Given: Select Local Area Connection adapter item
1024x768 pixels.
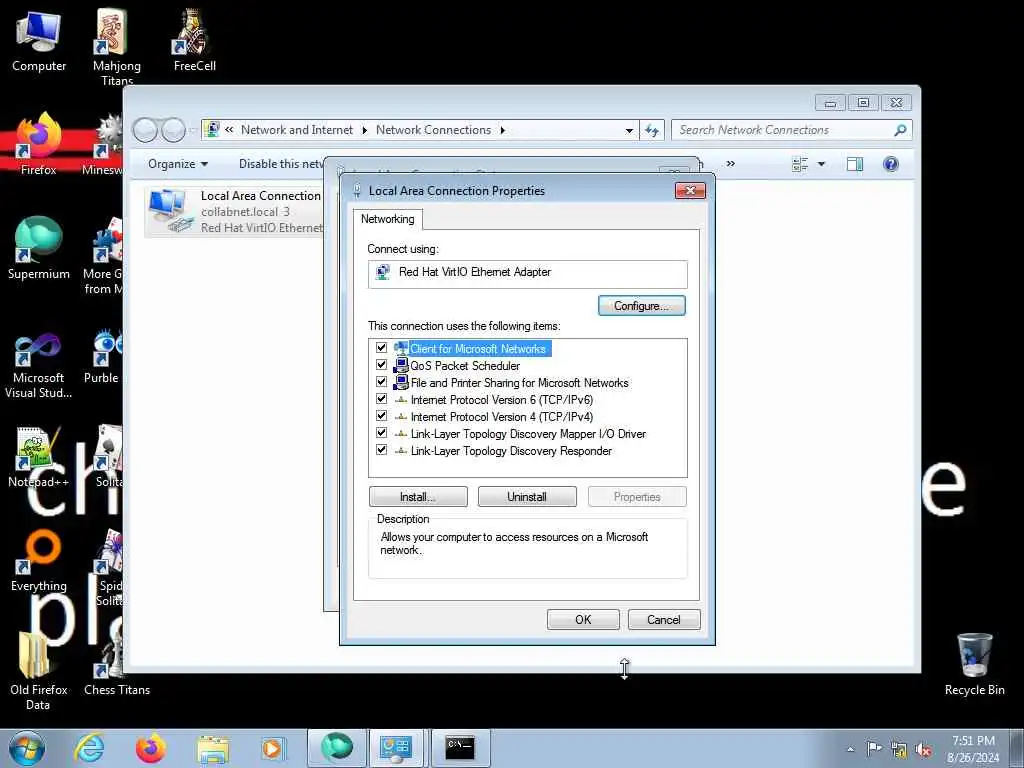Looking at the screenshot, I should click(235, 211).
